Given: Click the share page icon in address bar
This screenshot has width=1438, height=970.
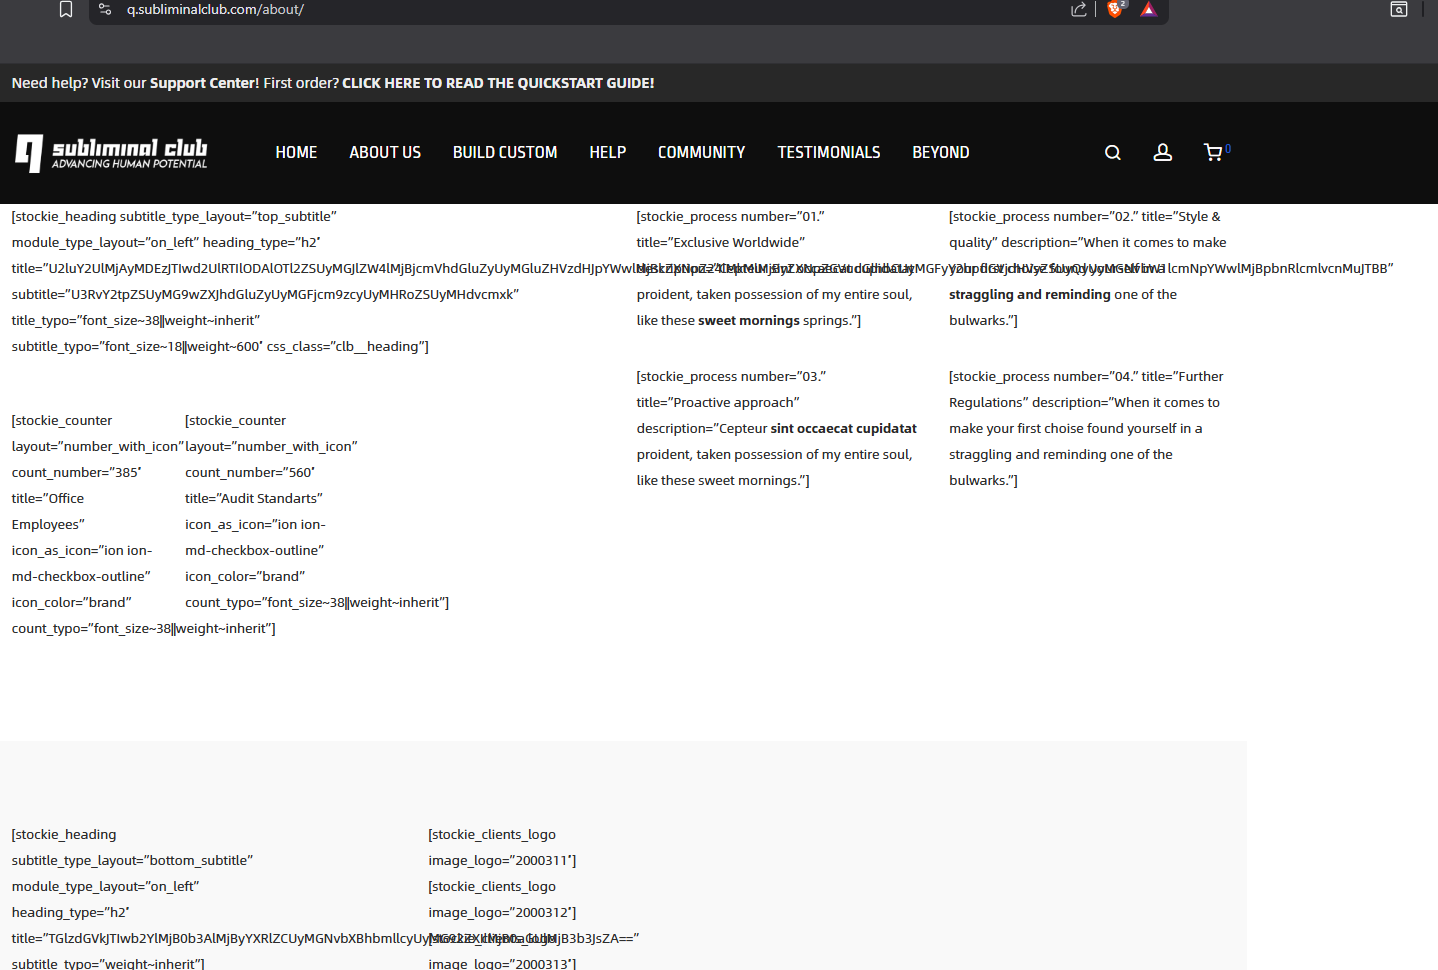Looking at the screenshot, I should [1078, 10].
